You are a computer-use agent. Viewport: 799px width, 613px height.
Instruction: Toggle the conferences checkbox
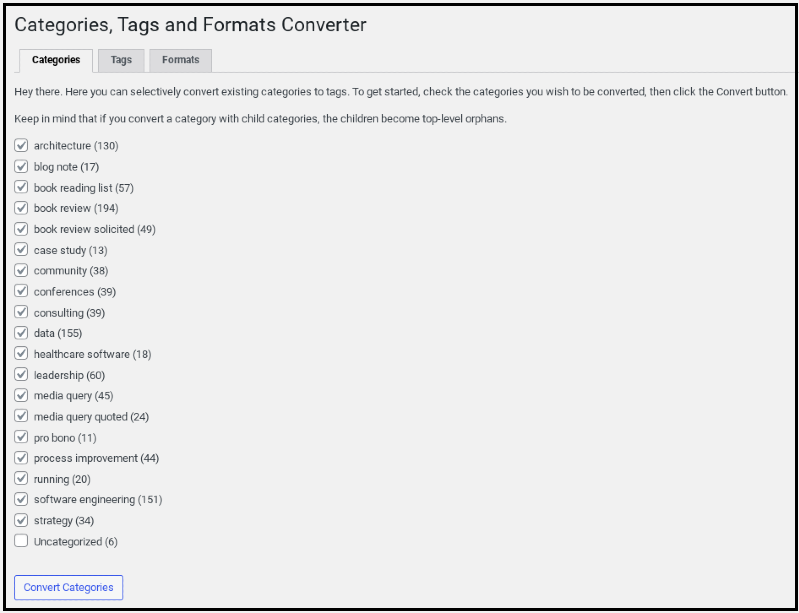click(21, 291)
